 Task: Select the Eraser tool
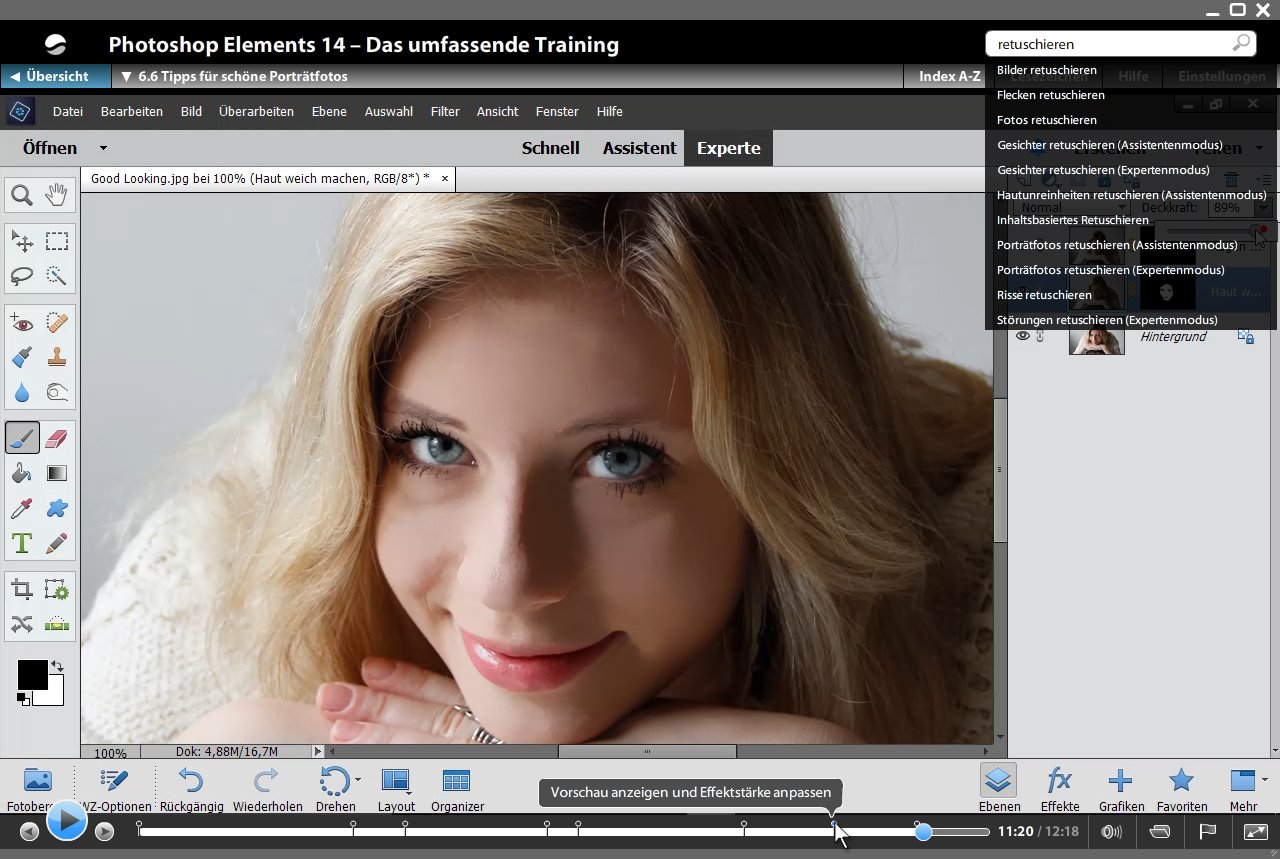coord(57,438)
